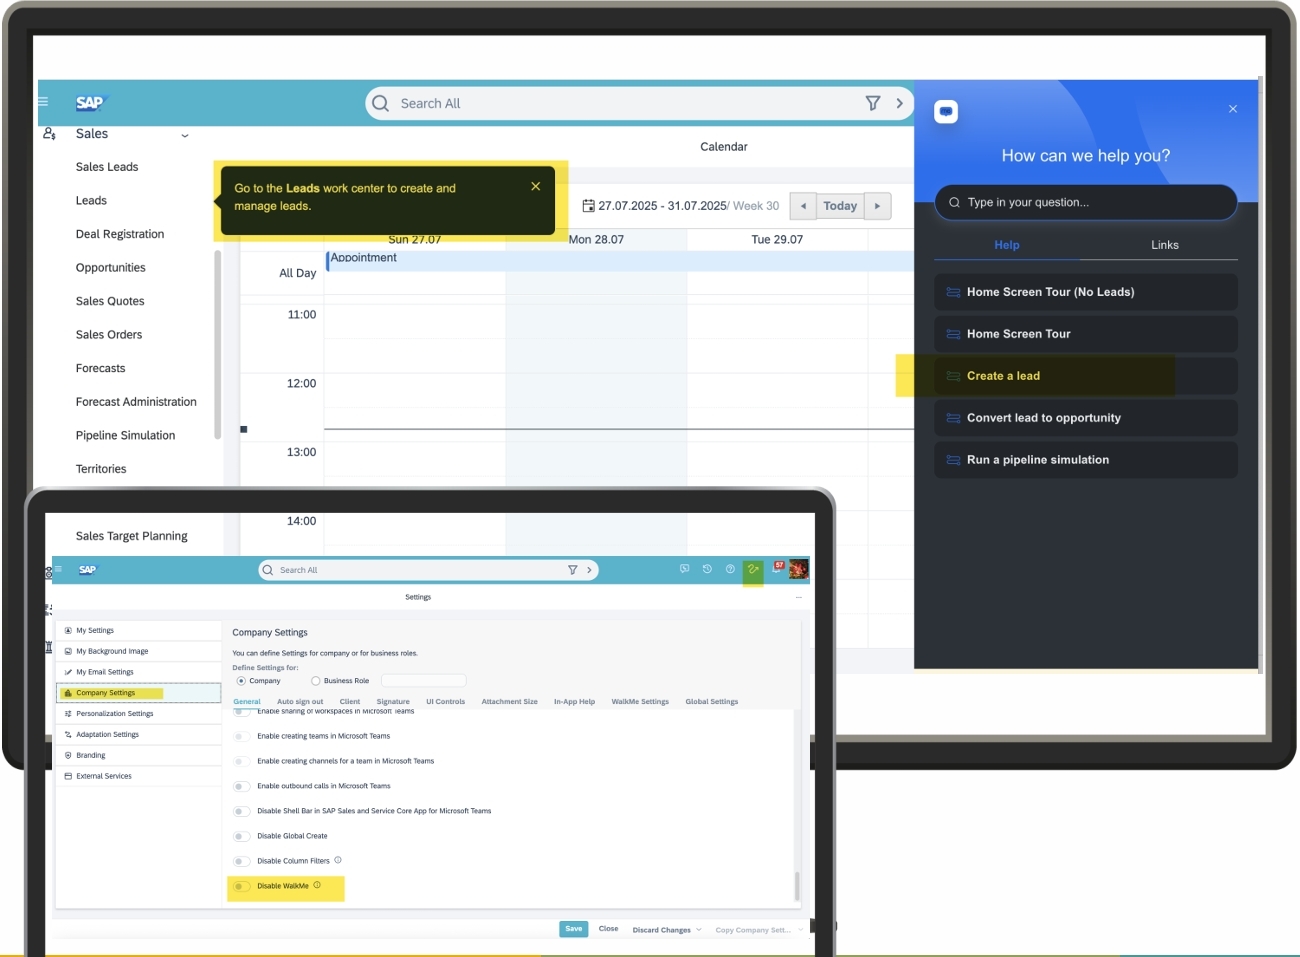
Task: Start Convert lead to opportunity walkthrough
Action: [x=1086, y=418]
